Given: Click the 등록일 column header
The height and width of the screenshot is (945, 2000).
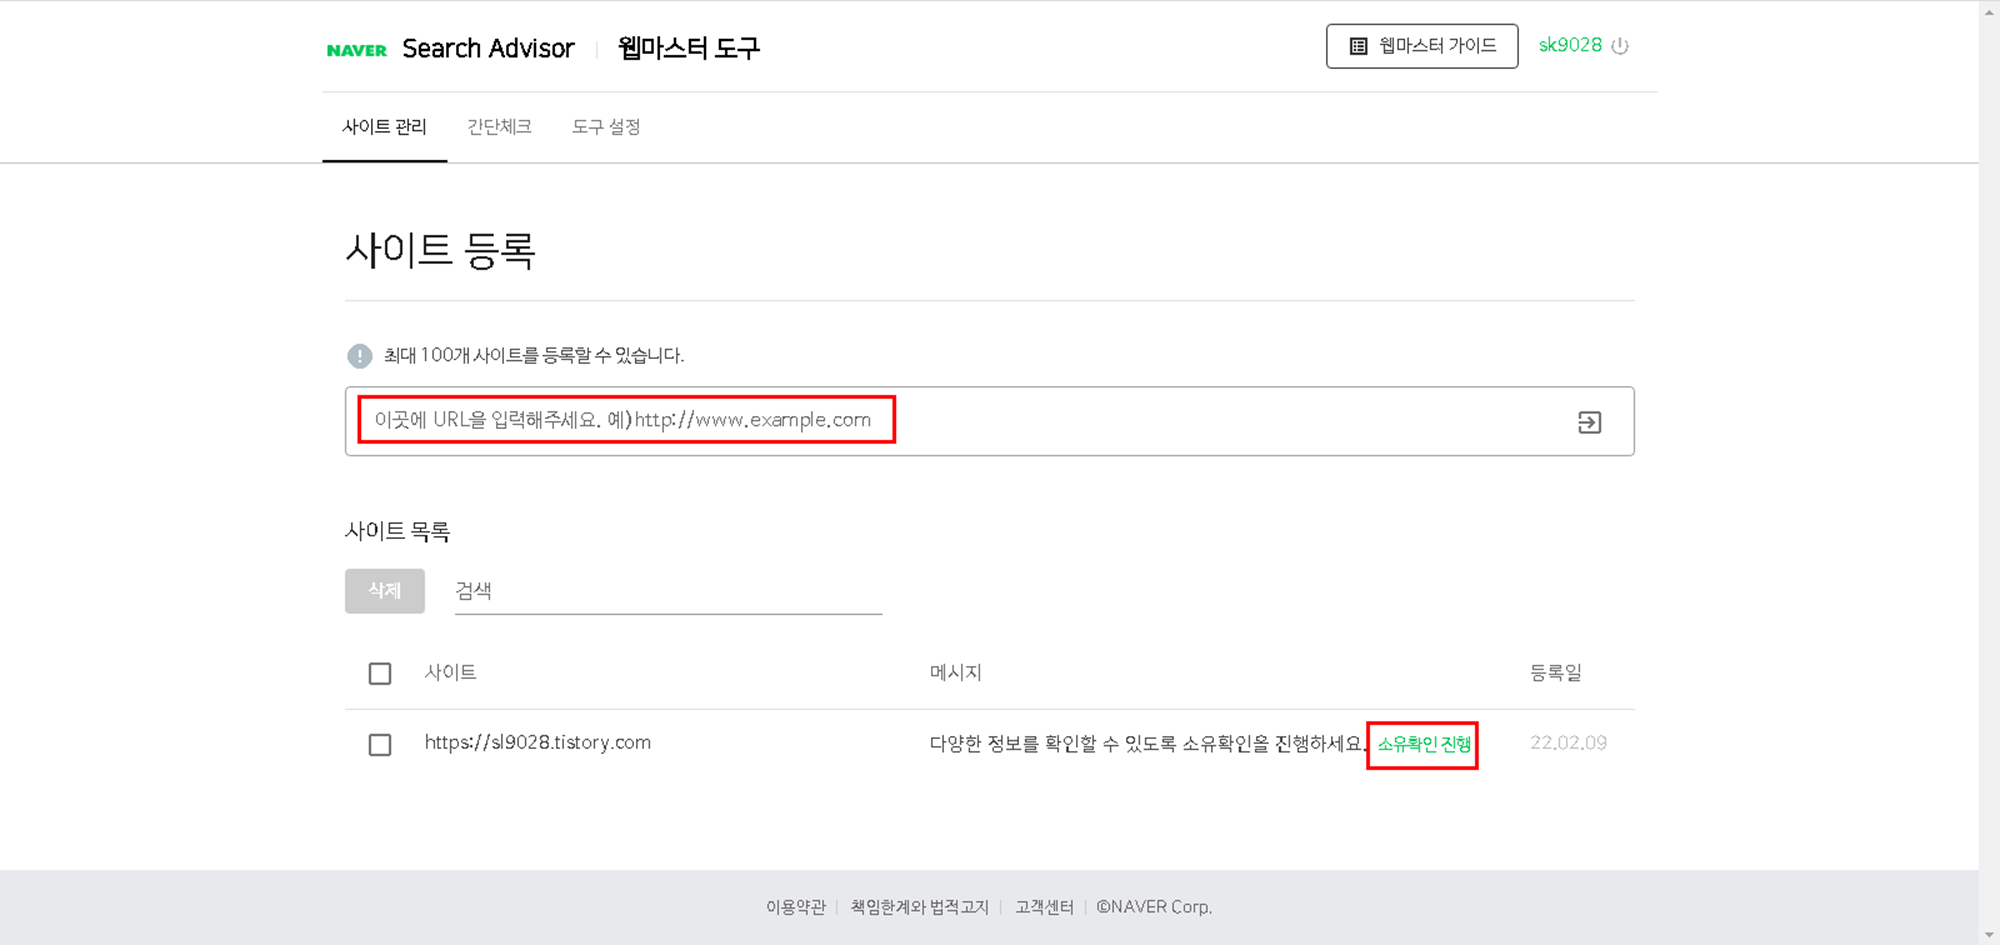Looking at the screenshot, I should [x=1556, y=673].
